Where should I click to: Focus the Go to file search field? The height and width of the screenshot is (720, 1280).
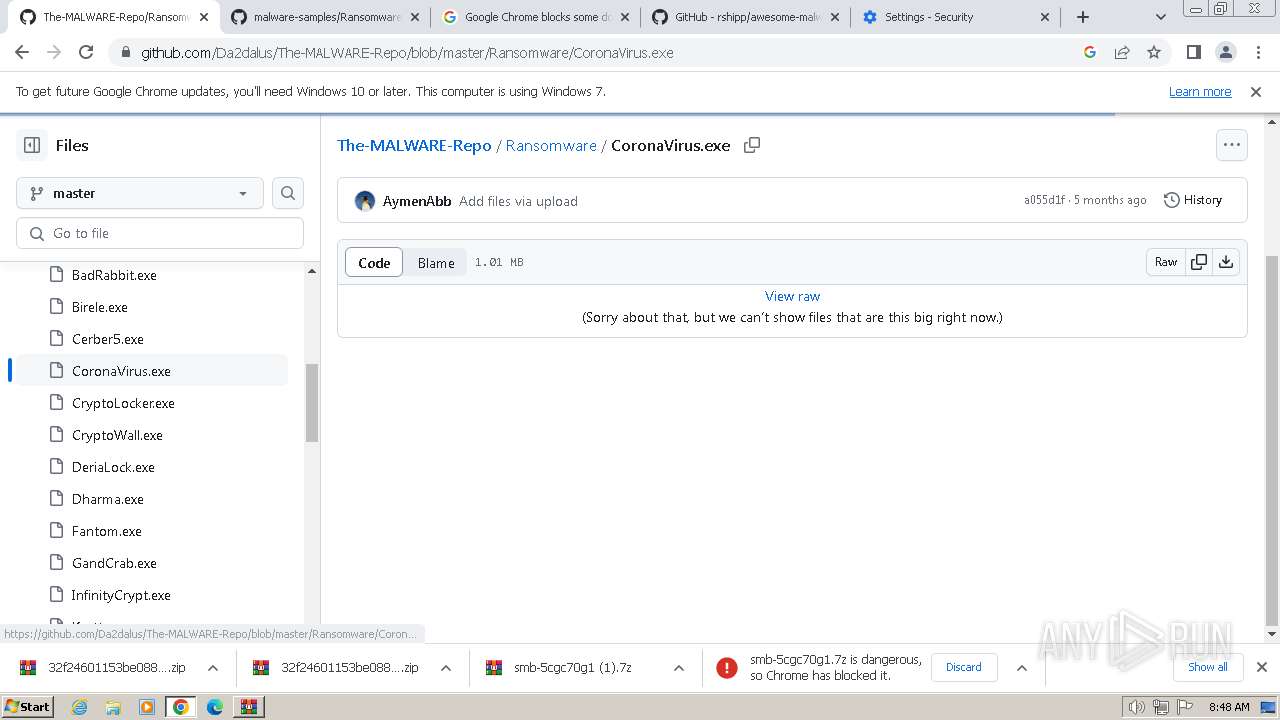tap(160, 233)
